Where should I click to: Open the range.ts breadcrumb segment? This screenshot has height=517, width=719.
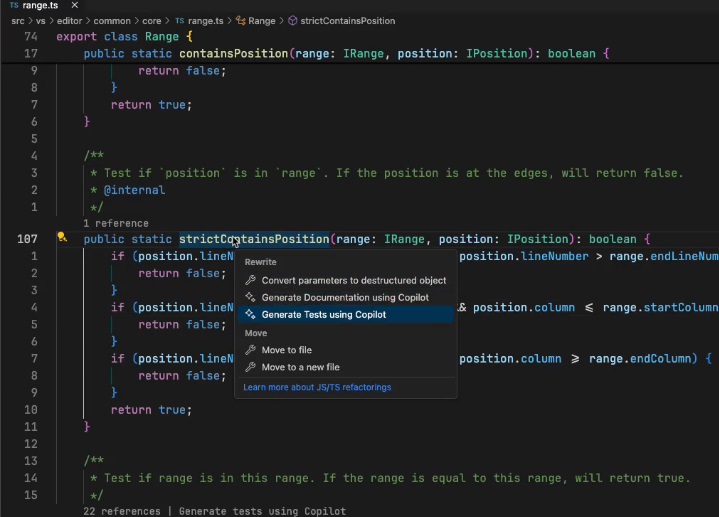(205, 21)
